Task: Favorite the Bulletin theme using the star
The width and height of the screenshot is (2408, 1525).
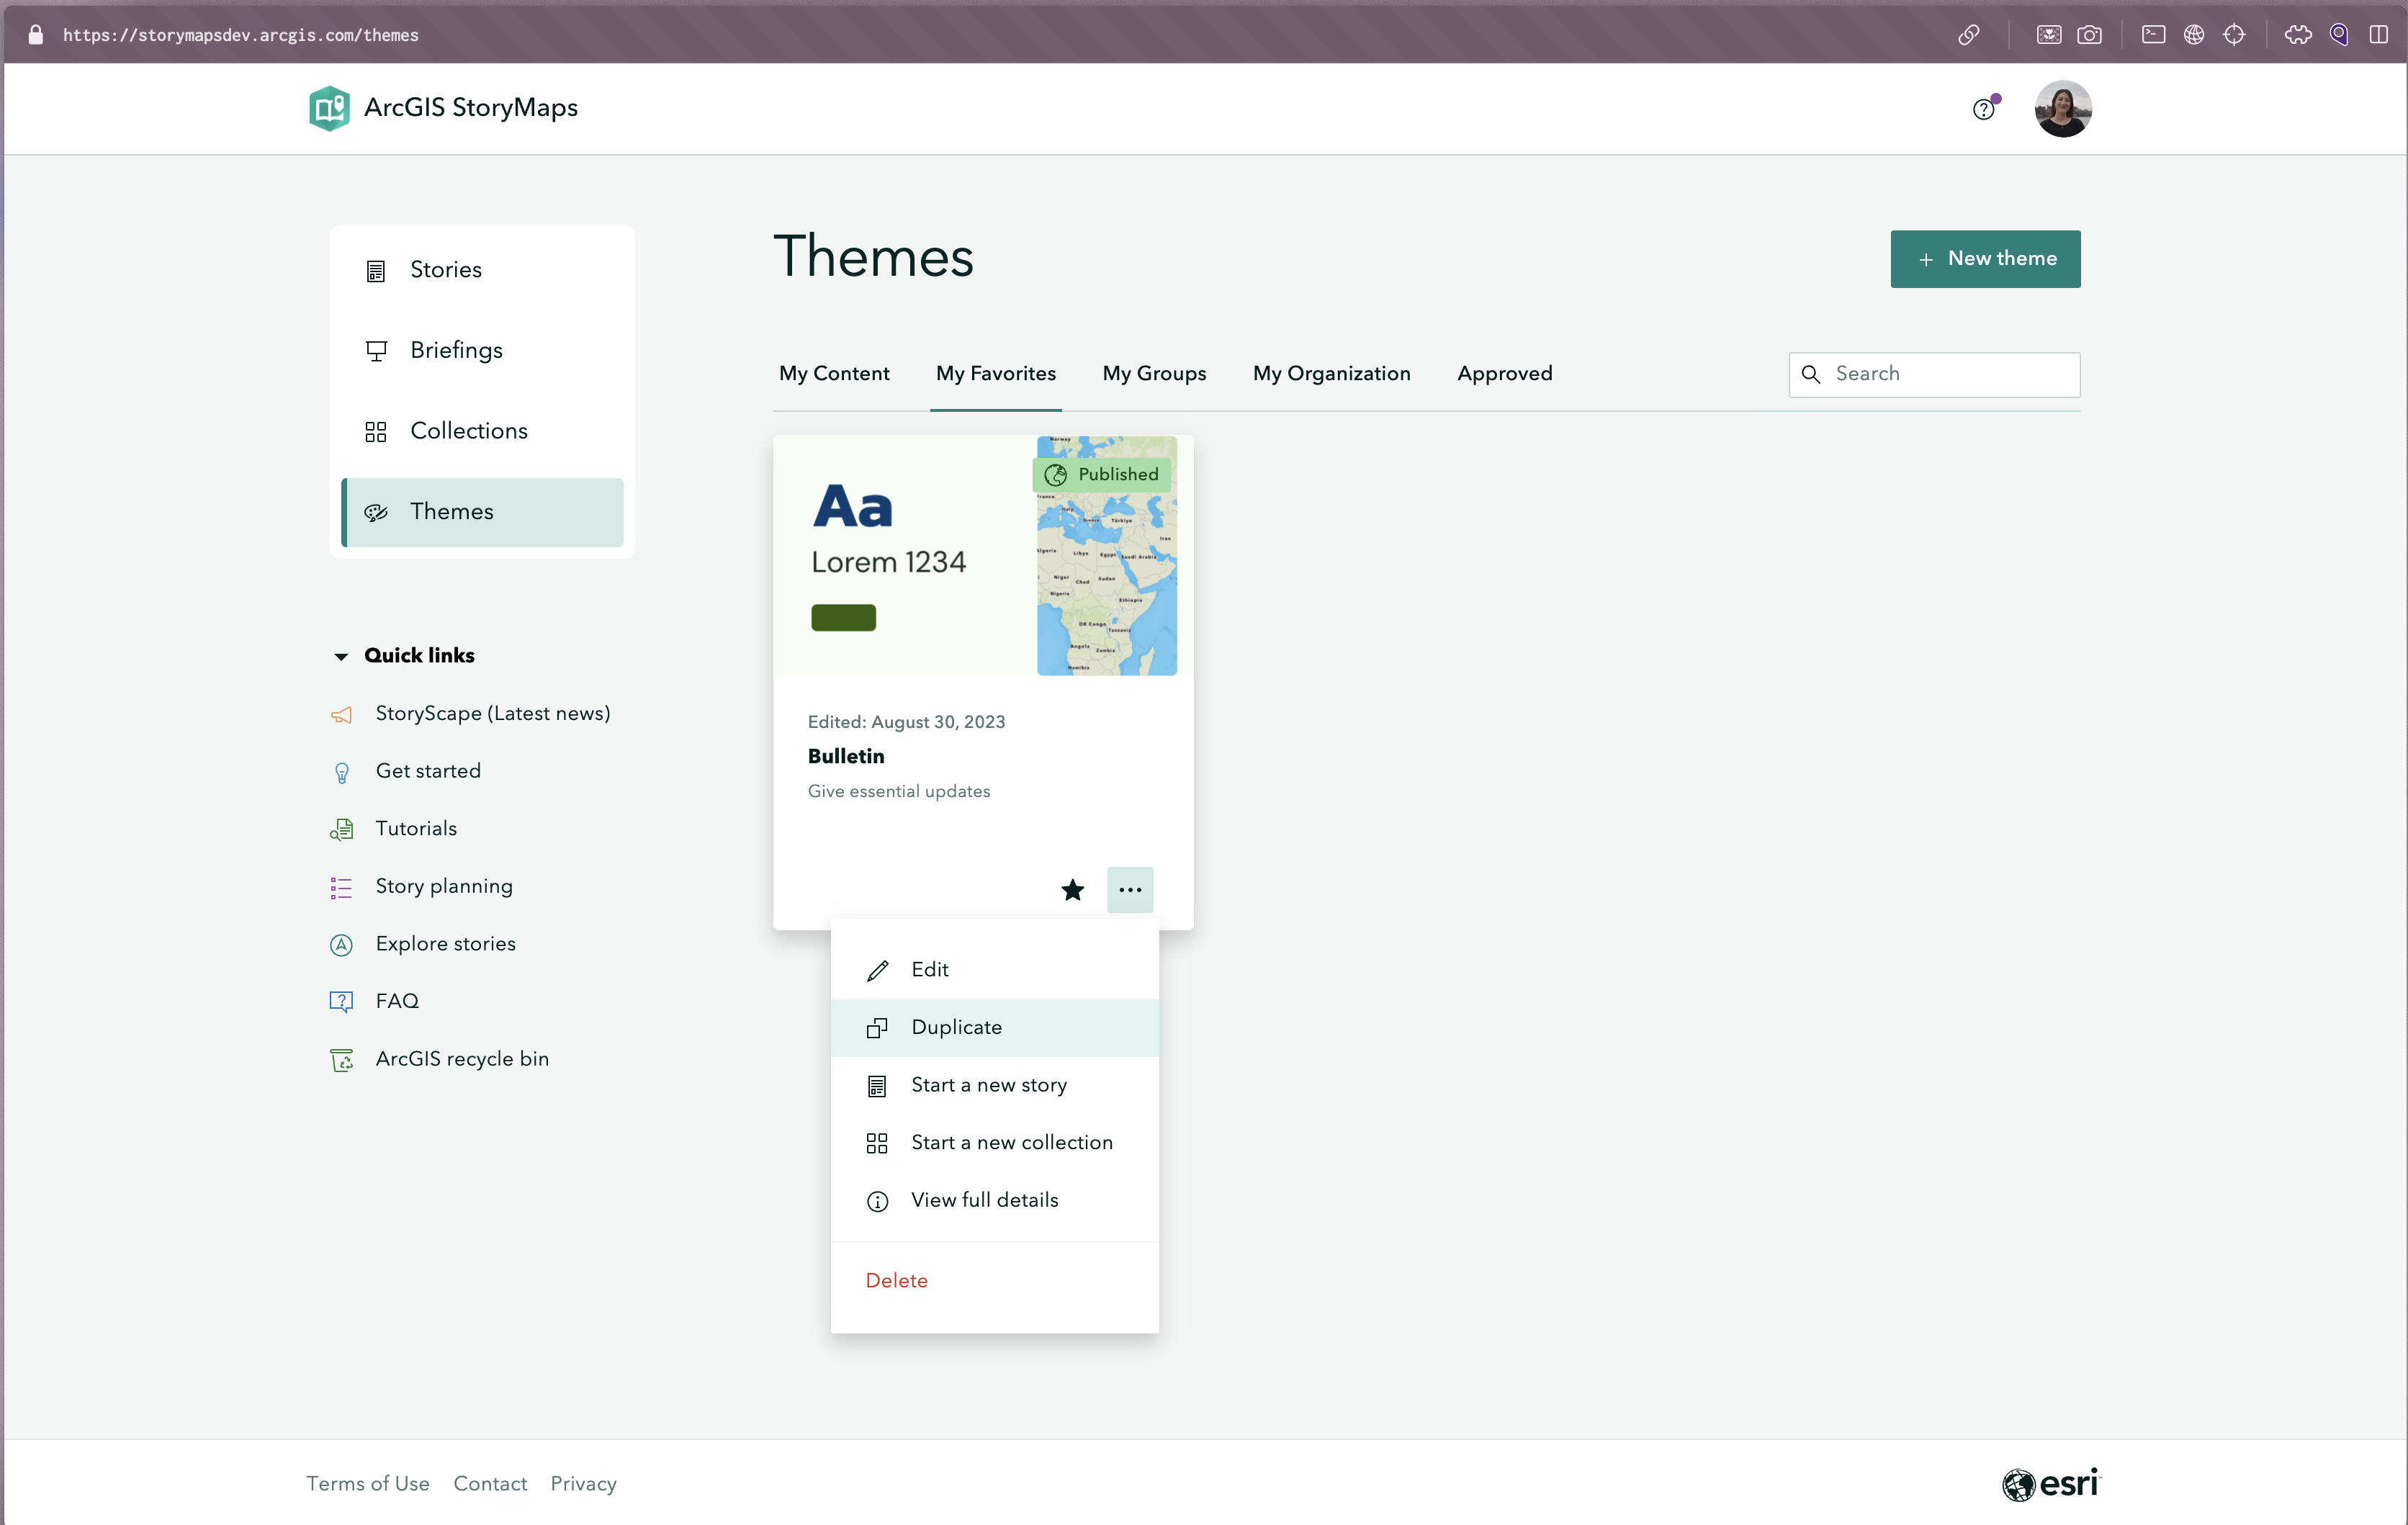Action: [1072, 890]
